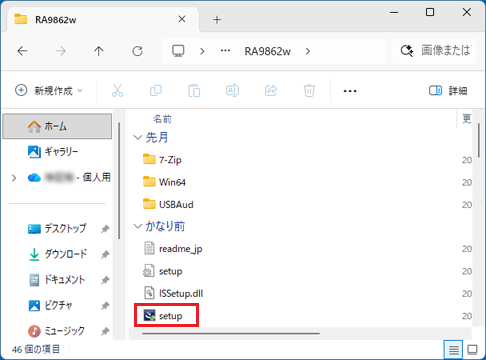Open ギャラリー in the navigation pane

53,152
